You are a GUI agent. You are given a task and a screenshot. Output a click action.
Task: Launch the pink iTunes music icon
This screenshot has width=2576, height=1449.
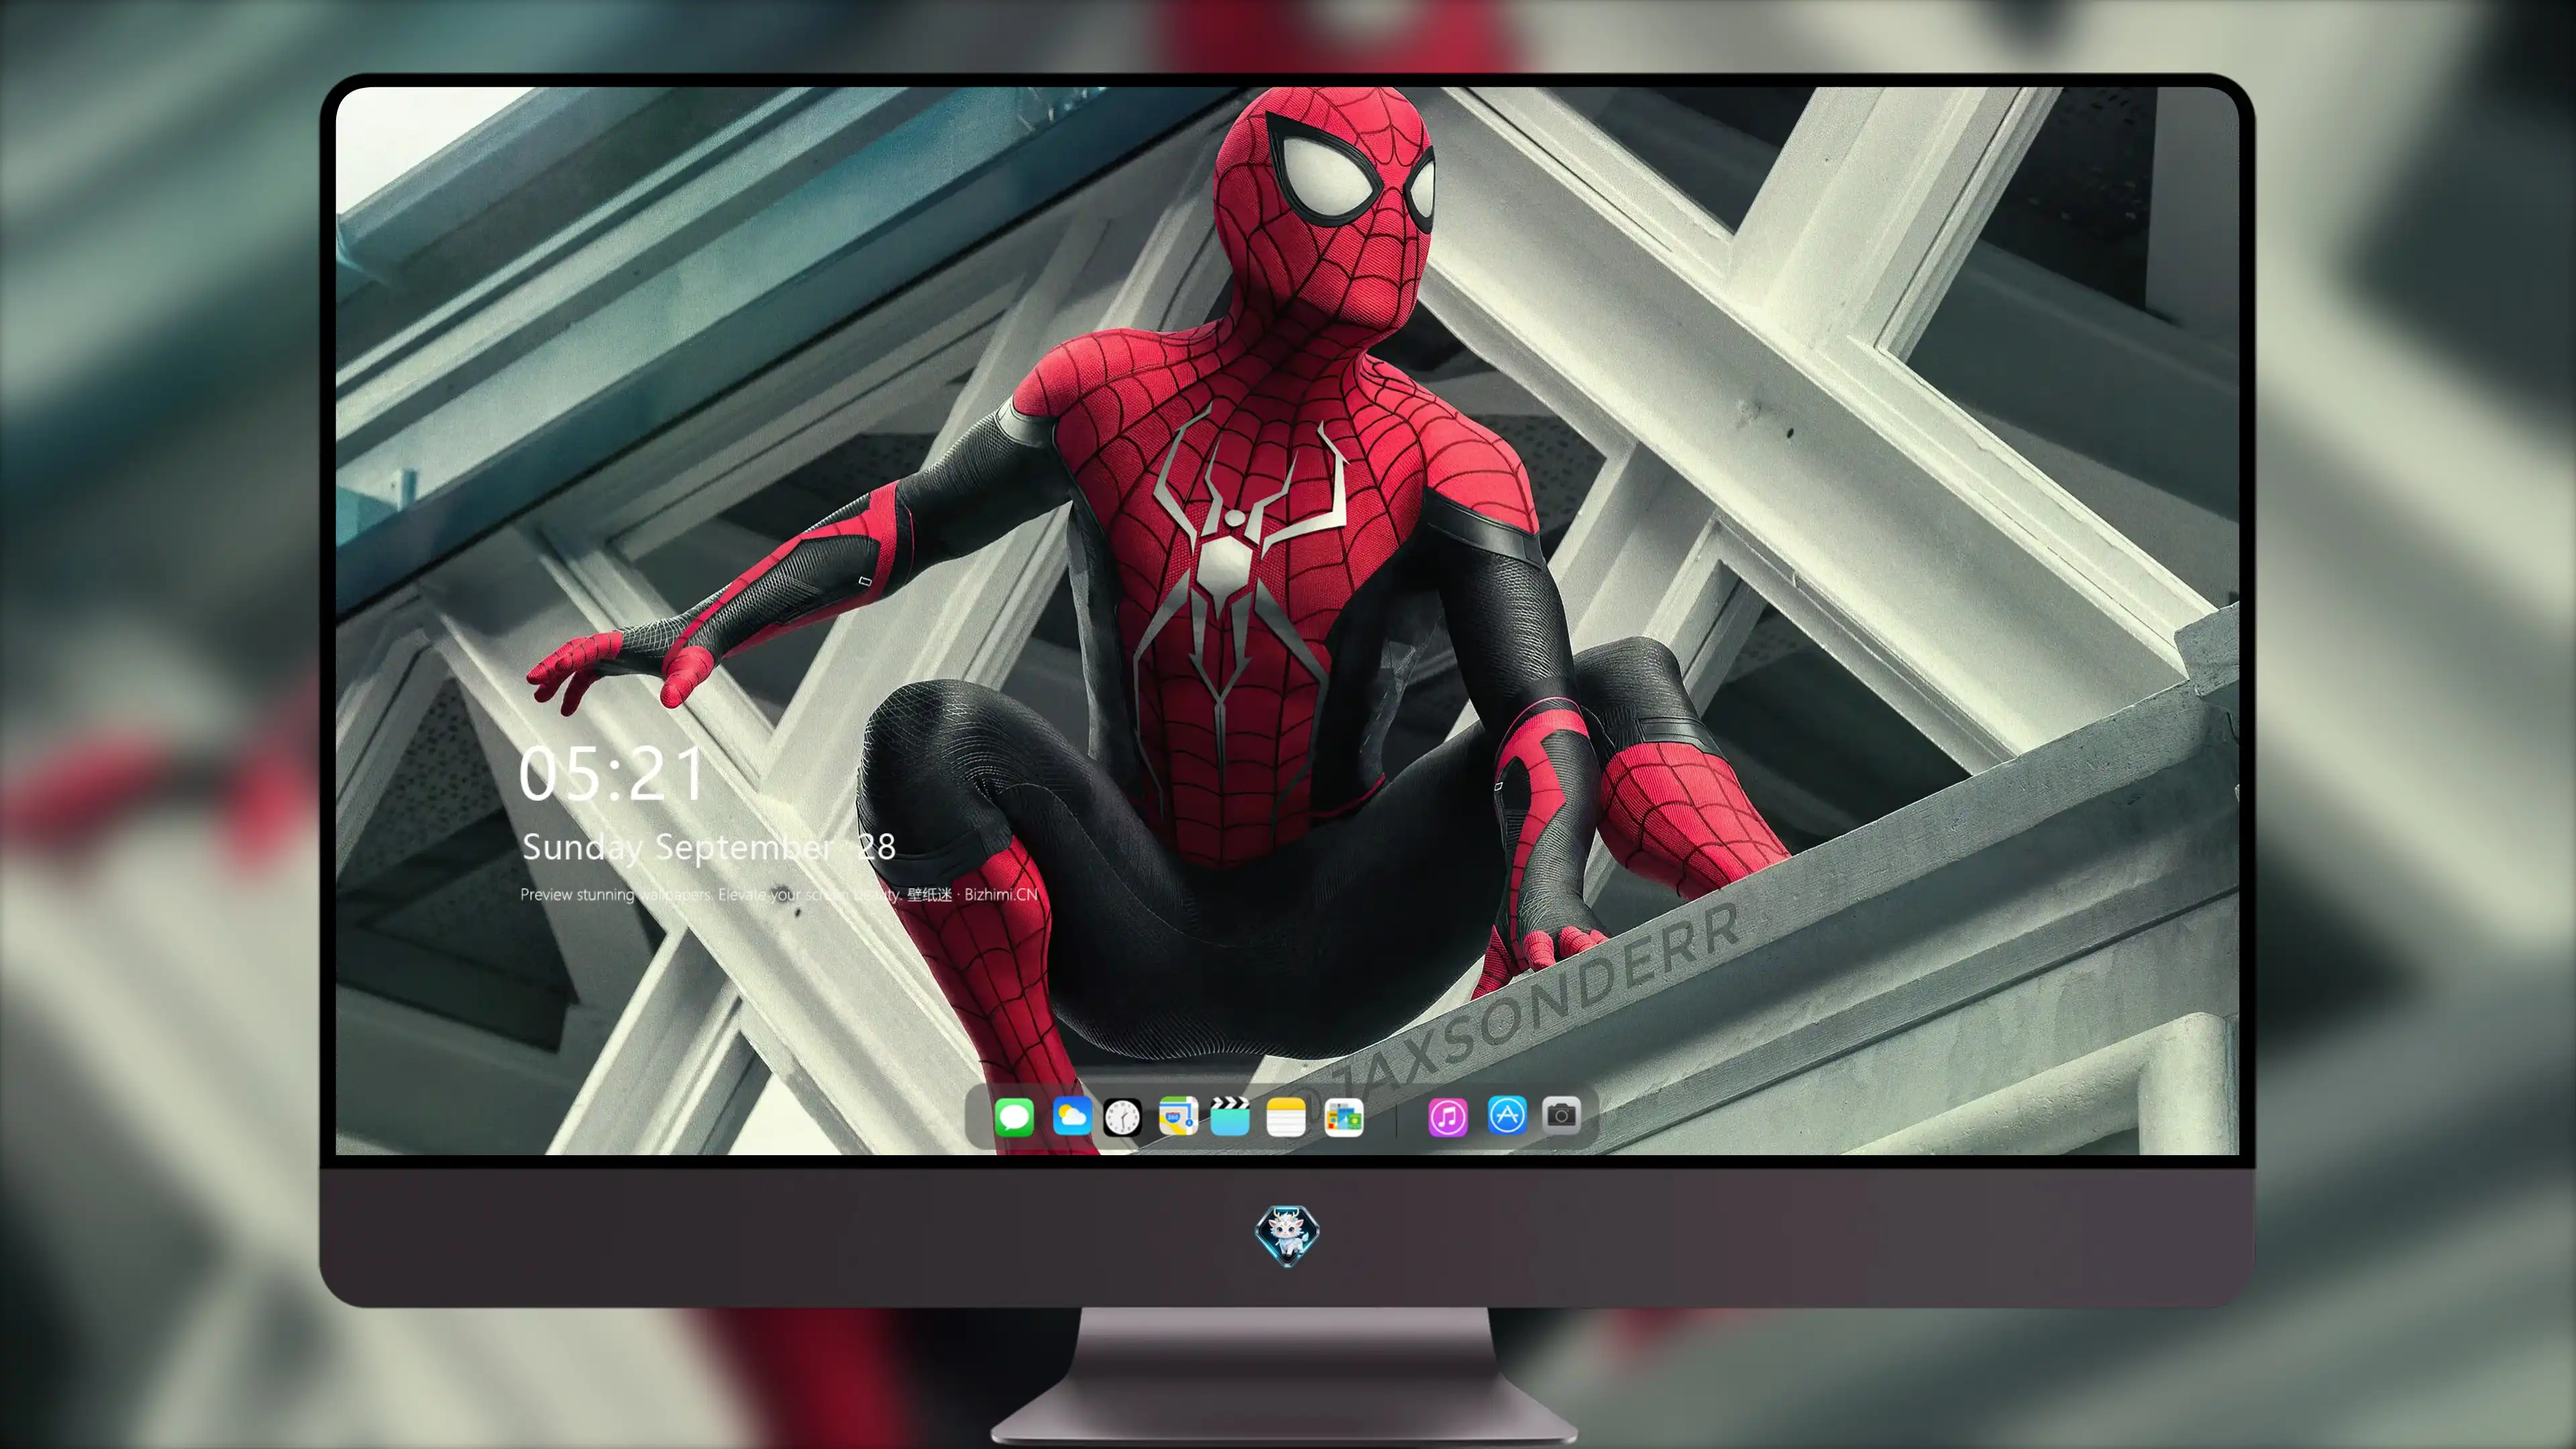tap(1448, 1116)
